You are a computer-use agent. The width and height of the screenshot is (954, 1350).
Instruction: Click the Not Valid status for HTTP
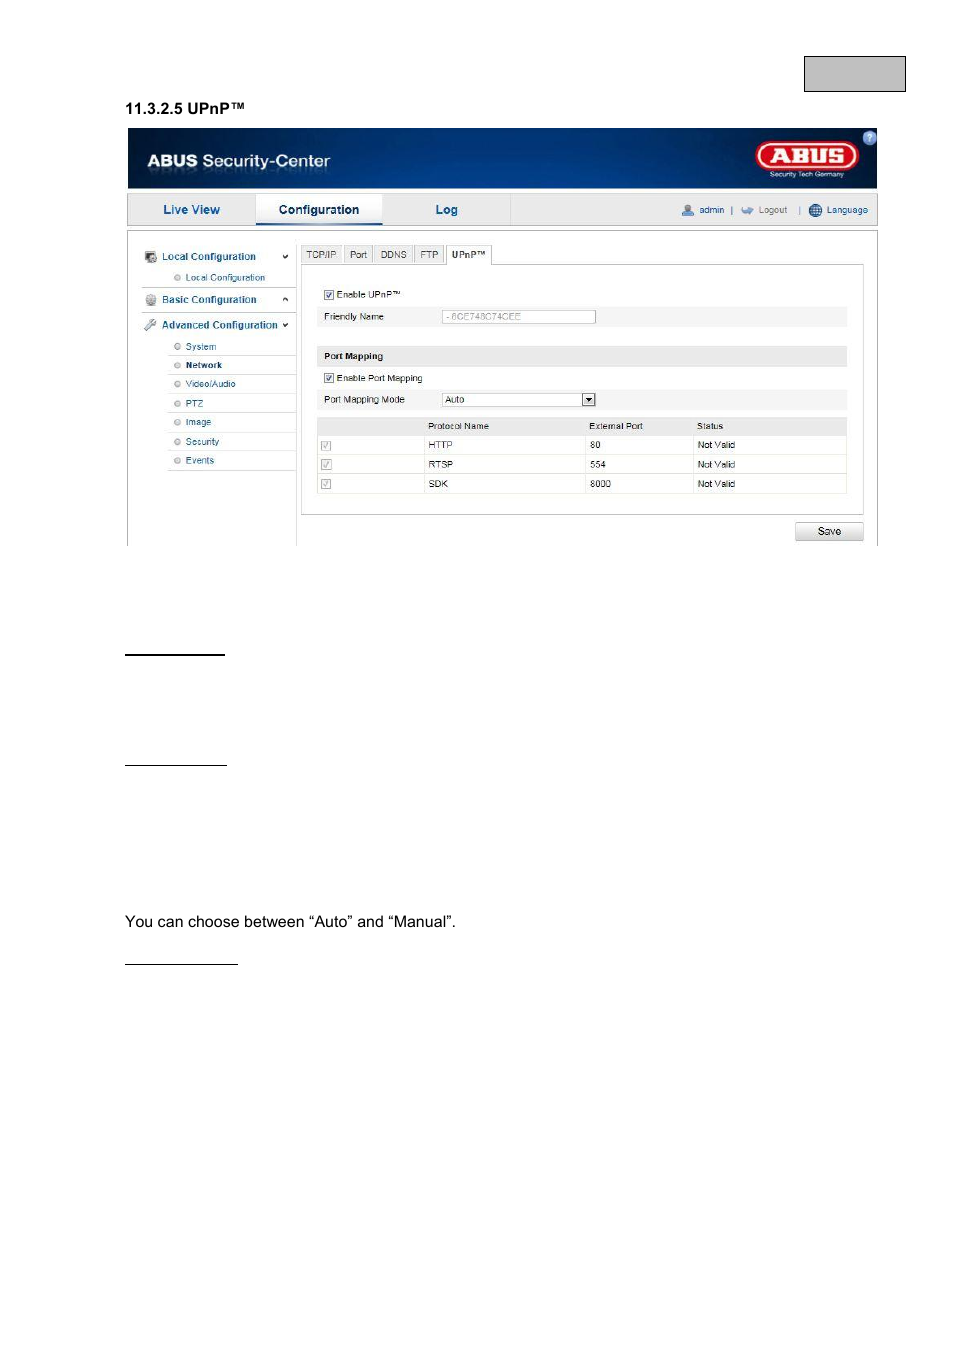(716, 445)
